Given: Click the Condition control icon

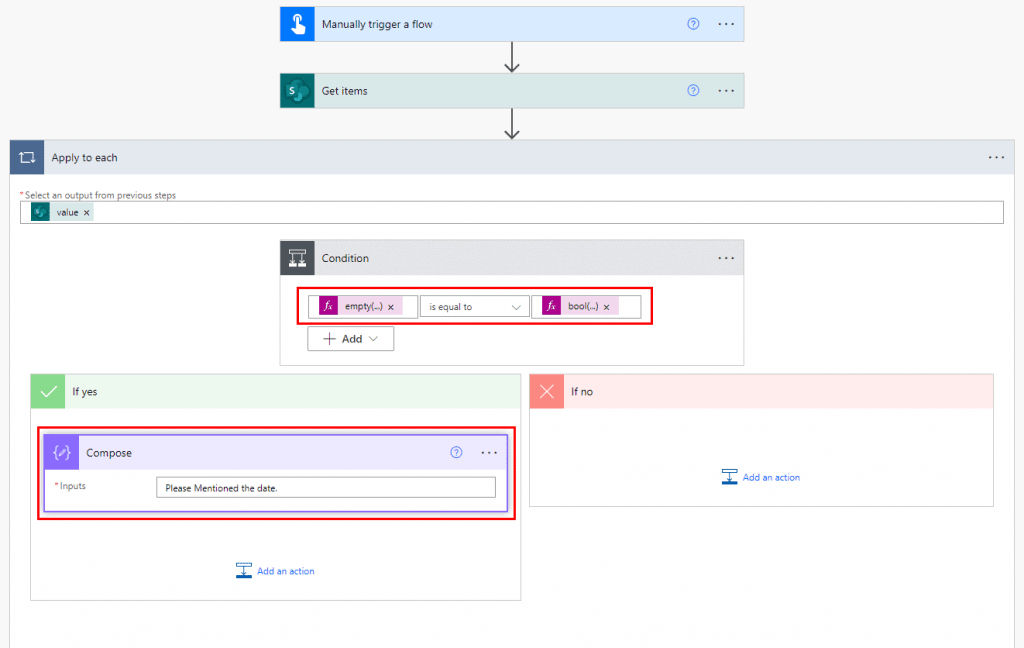Looking at the screenshot, I should (x=297, y=258).
